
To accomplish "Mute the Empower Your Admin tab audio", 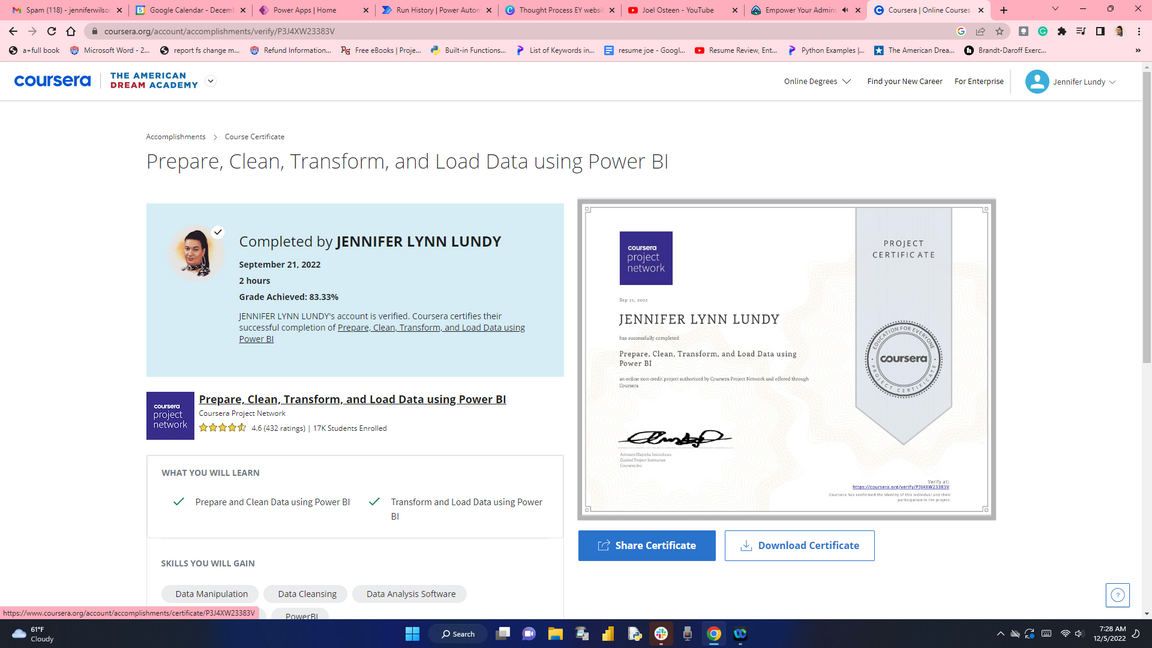I will click(845, 10).
